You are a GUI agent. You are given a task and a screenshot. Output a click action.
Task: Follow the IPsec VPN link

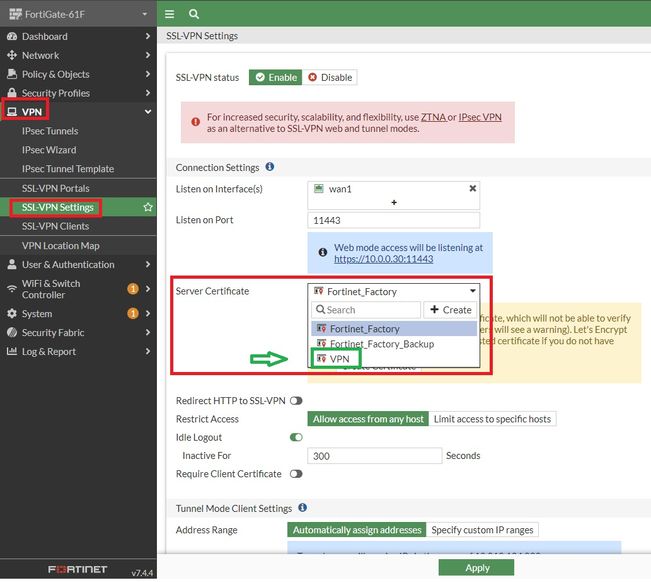point(480,117)
